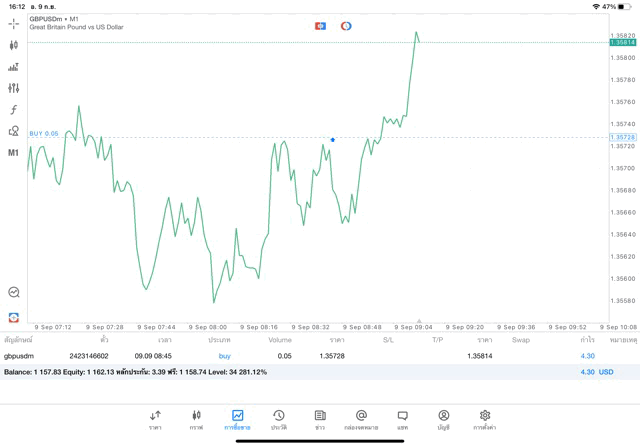
Task: Click the BUY 0.05 order label on chart
Action: (x=44, y=134)
